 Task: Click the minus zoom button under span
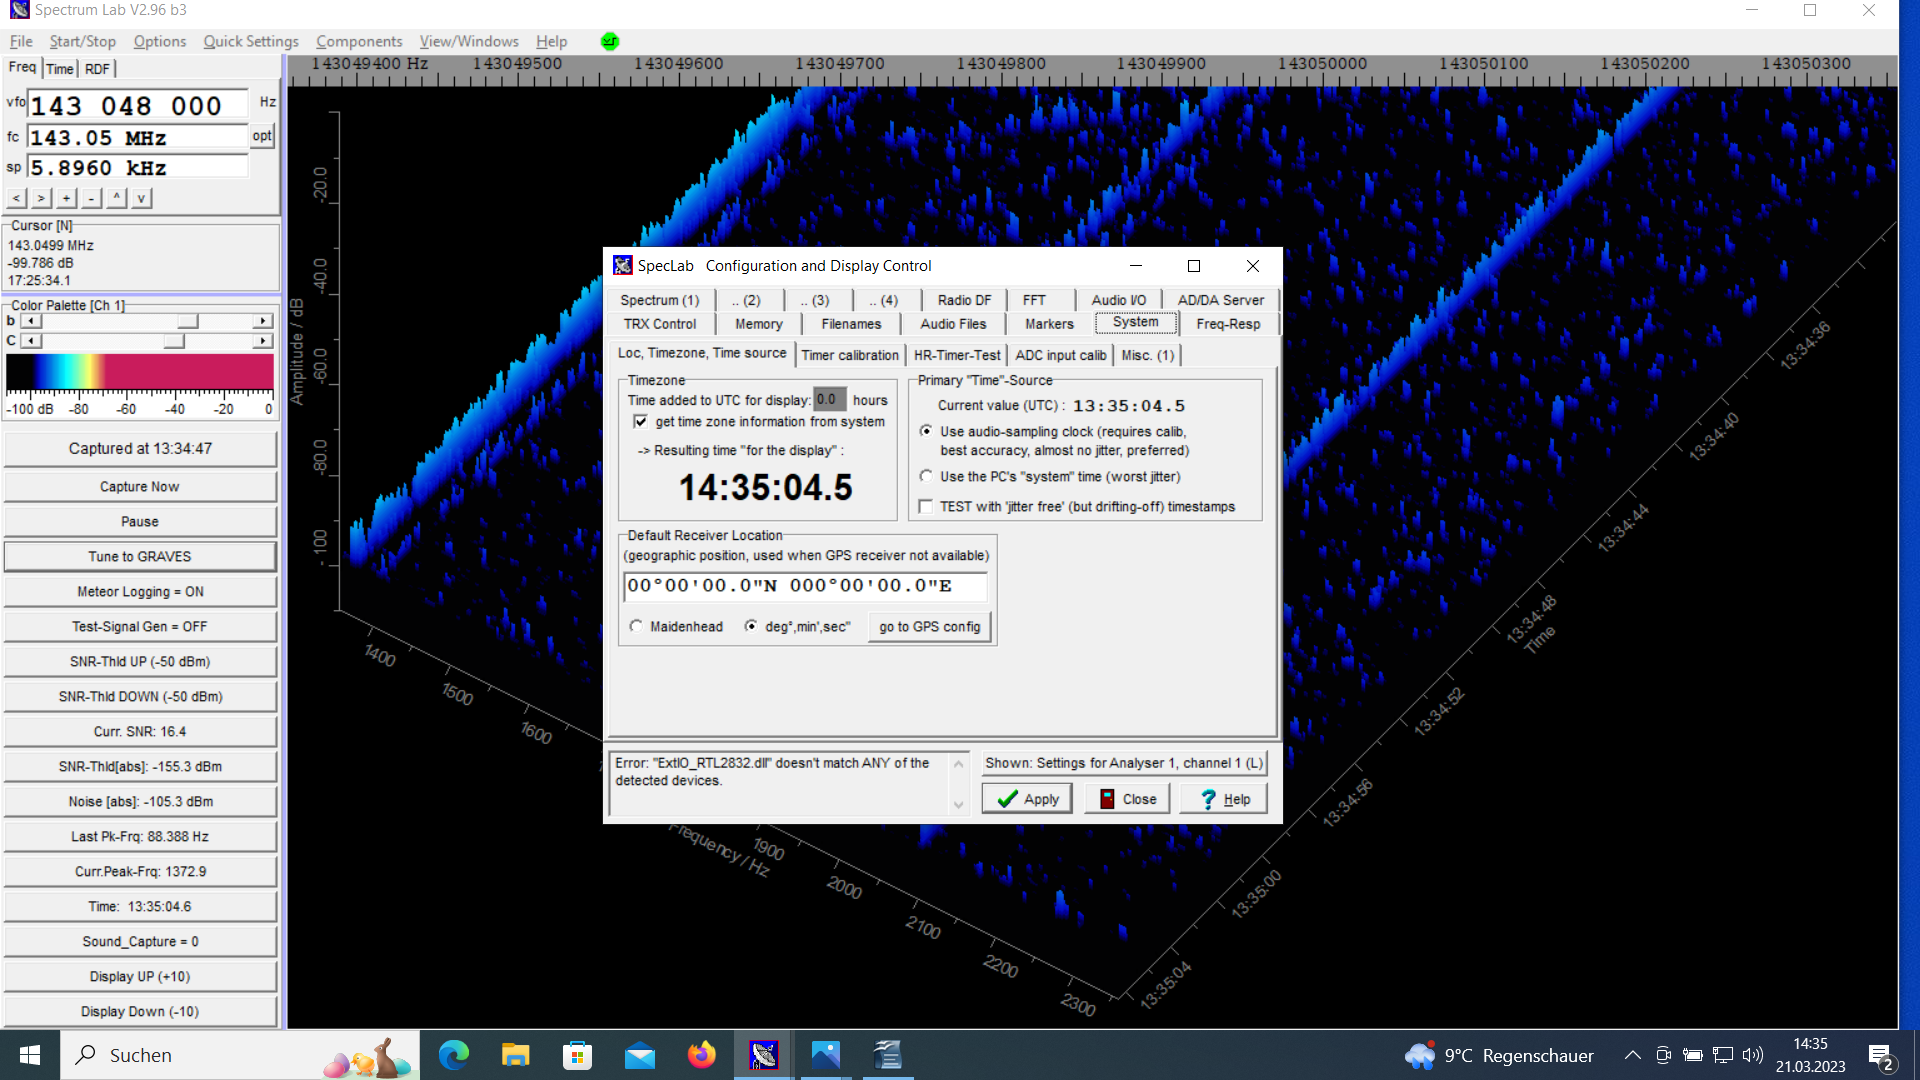click(x=91, y=198)
